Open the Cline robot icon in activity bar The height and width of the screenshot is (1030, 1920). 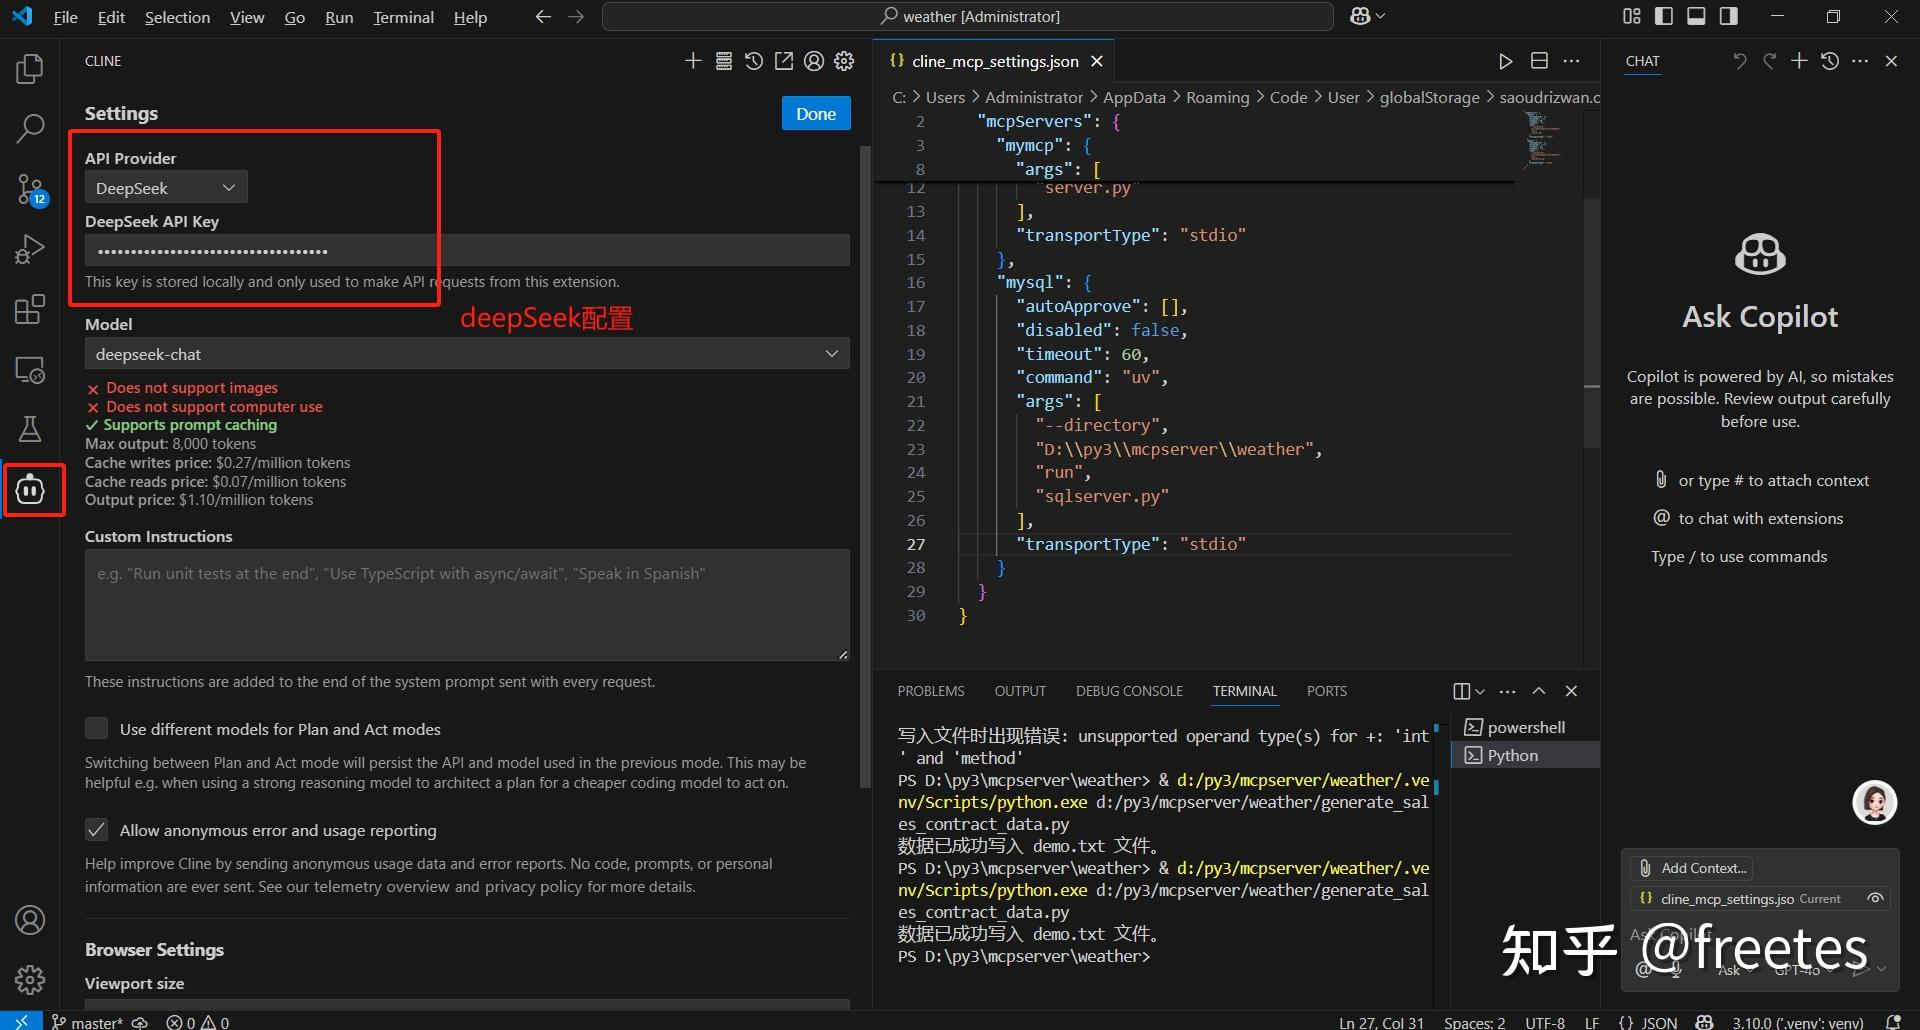[x=30, y=490]
